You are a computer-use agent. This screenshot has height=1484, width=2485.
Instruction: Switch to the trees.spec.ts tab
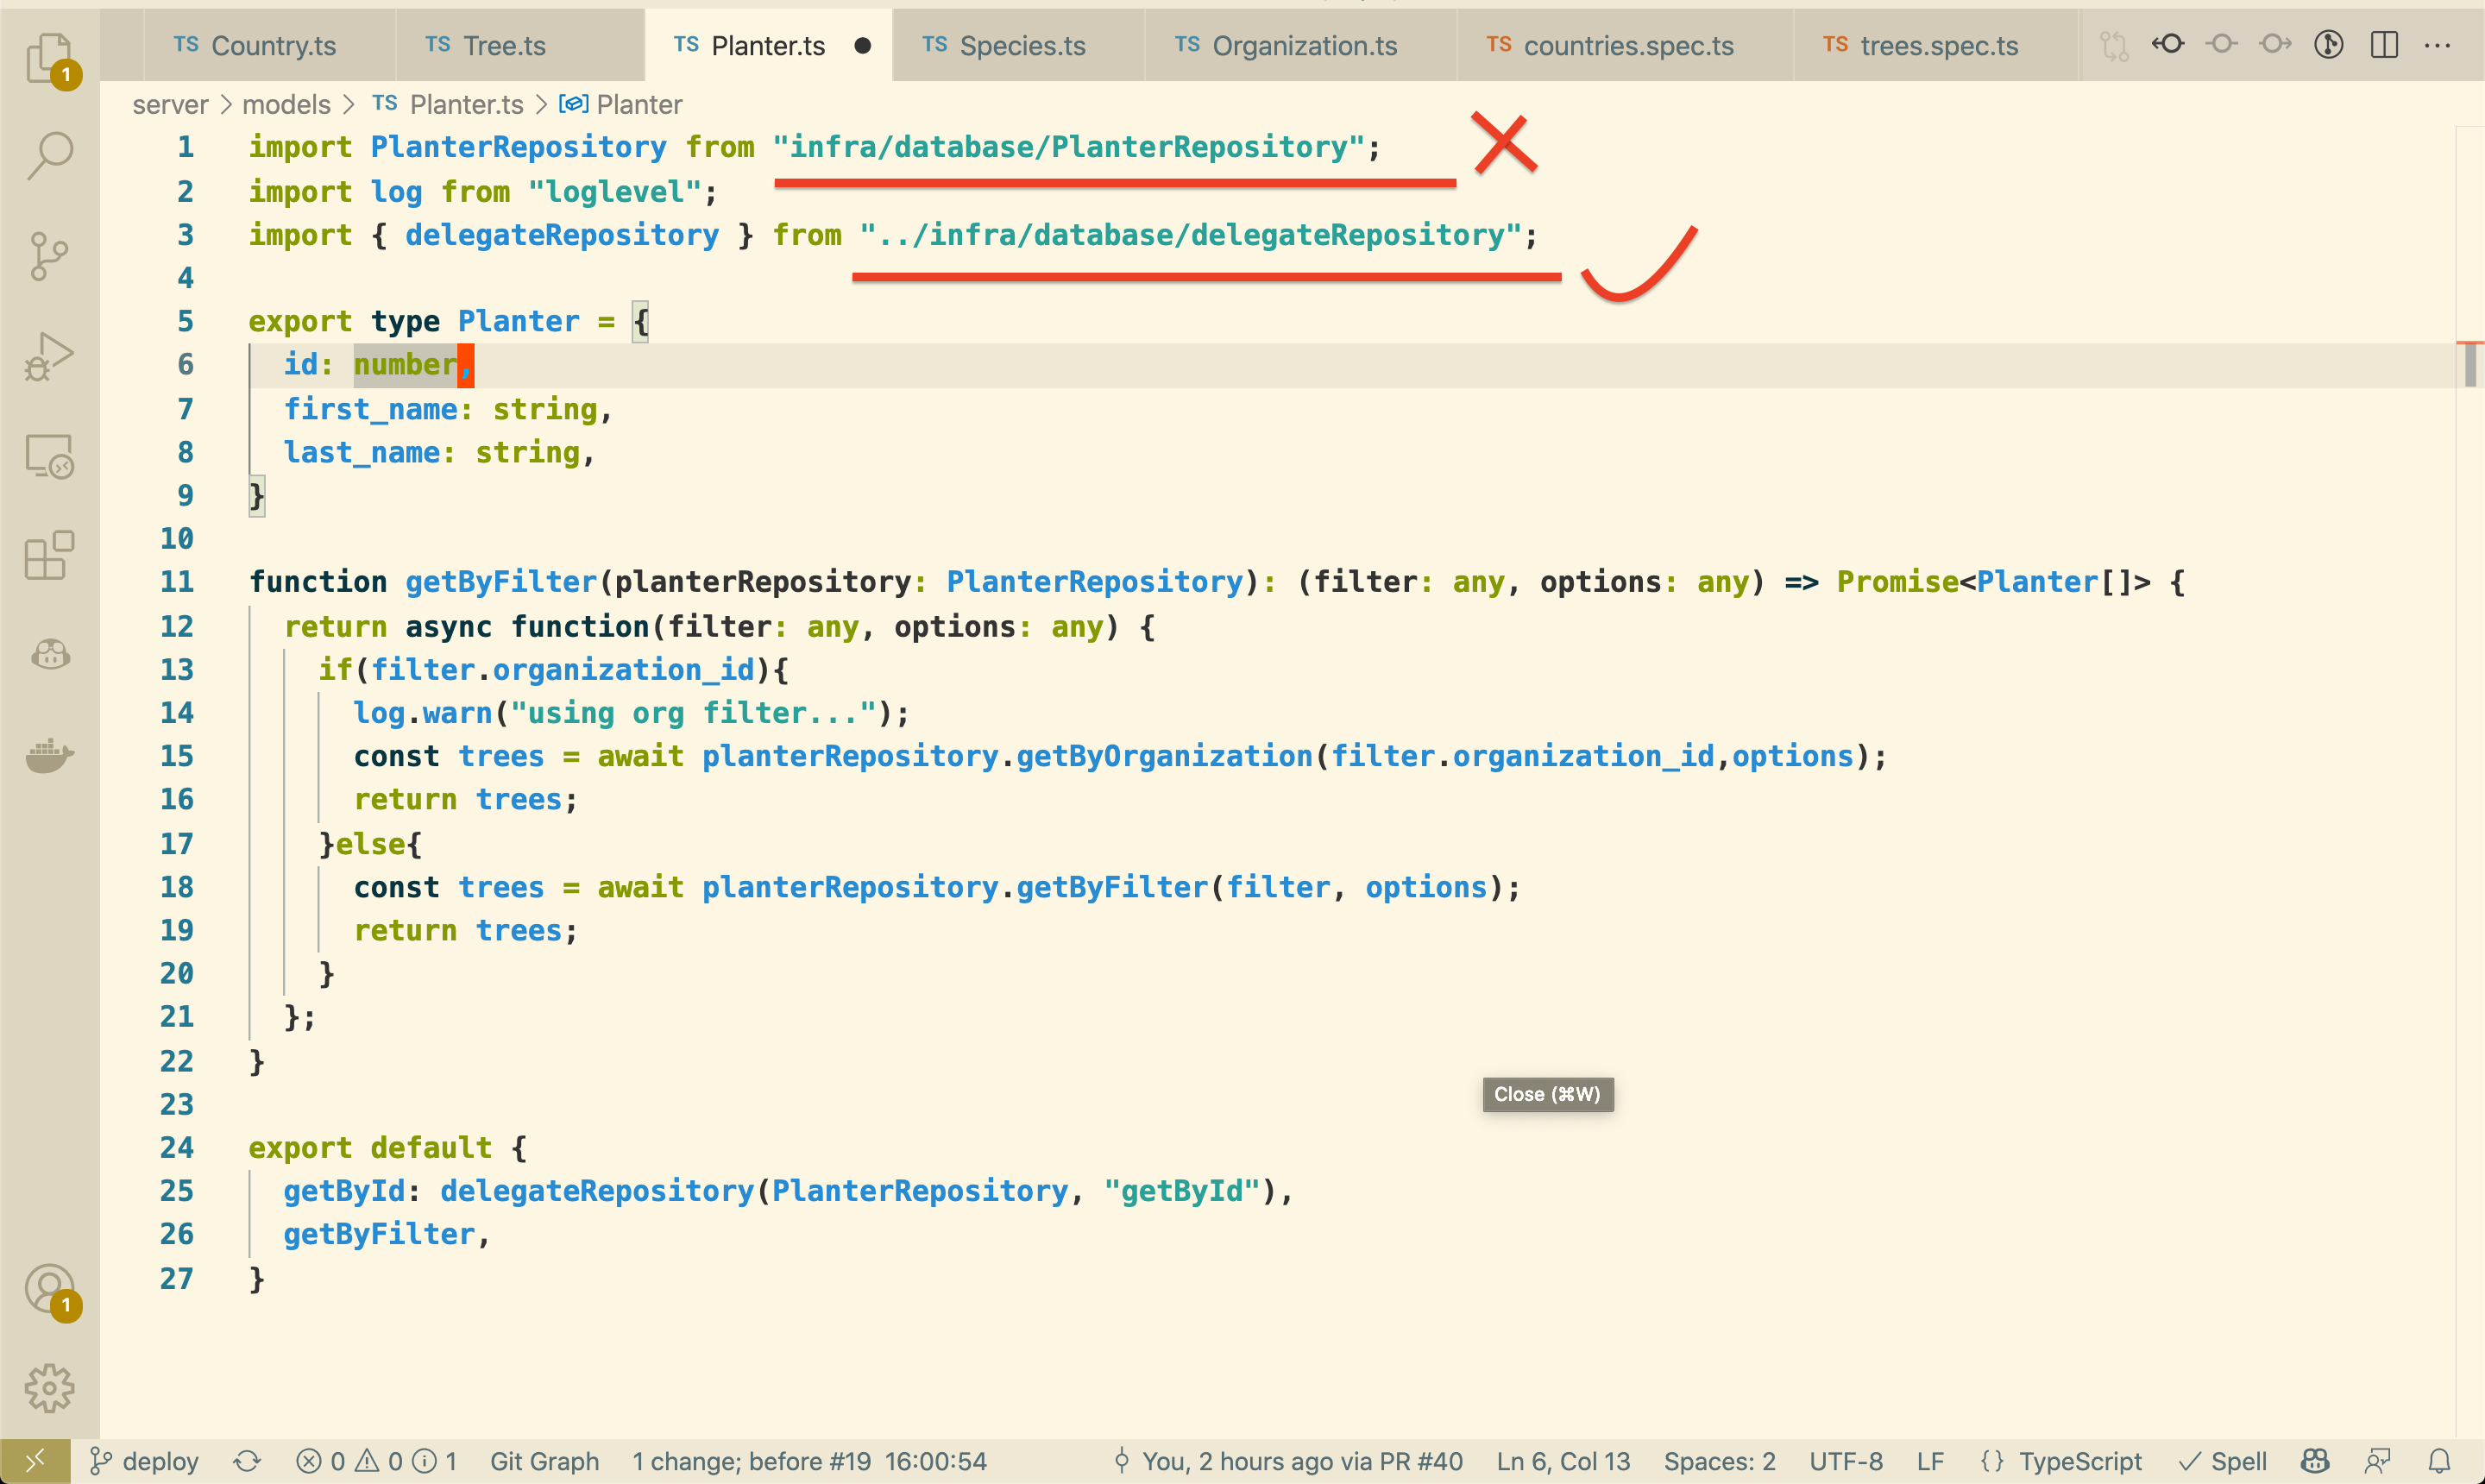pyautogui.click(x=1935, y=45)
